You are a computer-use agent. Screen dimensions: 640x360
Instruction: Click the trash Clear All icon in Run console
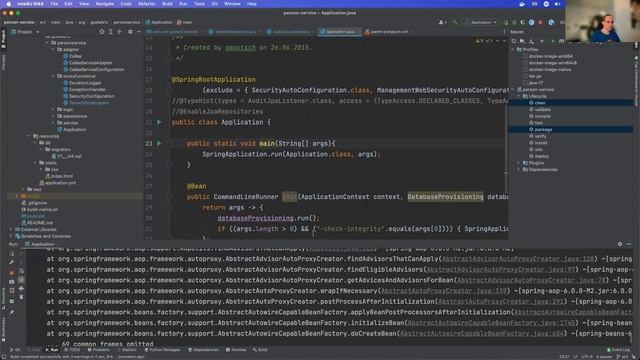coord(21,297)
